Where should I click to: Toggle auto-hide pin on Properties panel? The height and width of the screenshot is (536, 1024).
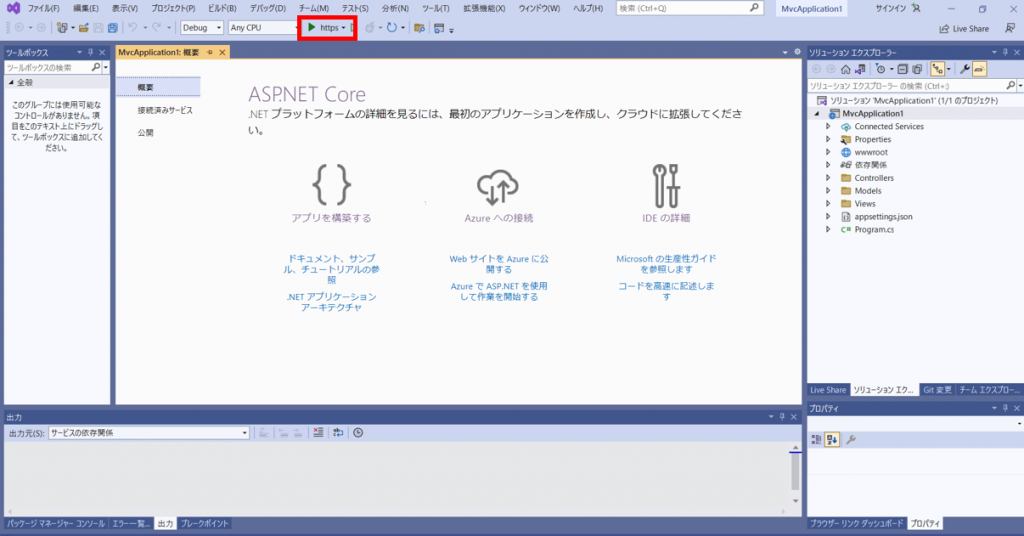pos(1005,408)
